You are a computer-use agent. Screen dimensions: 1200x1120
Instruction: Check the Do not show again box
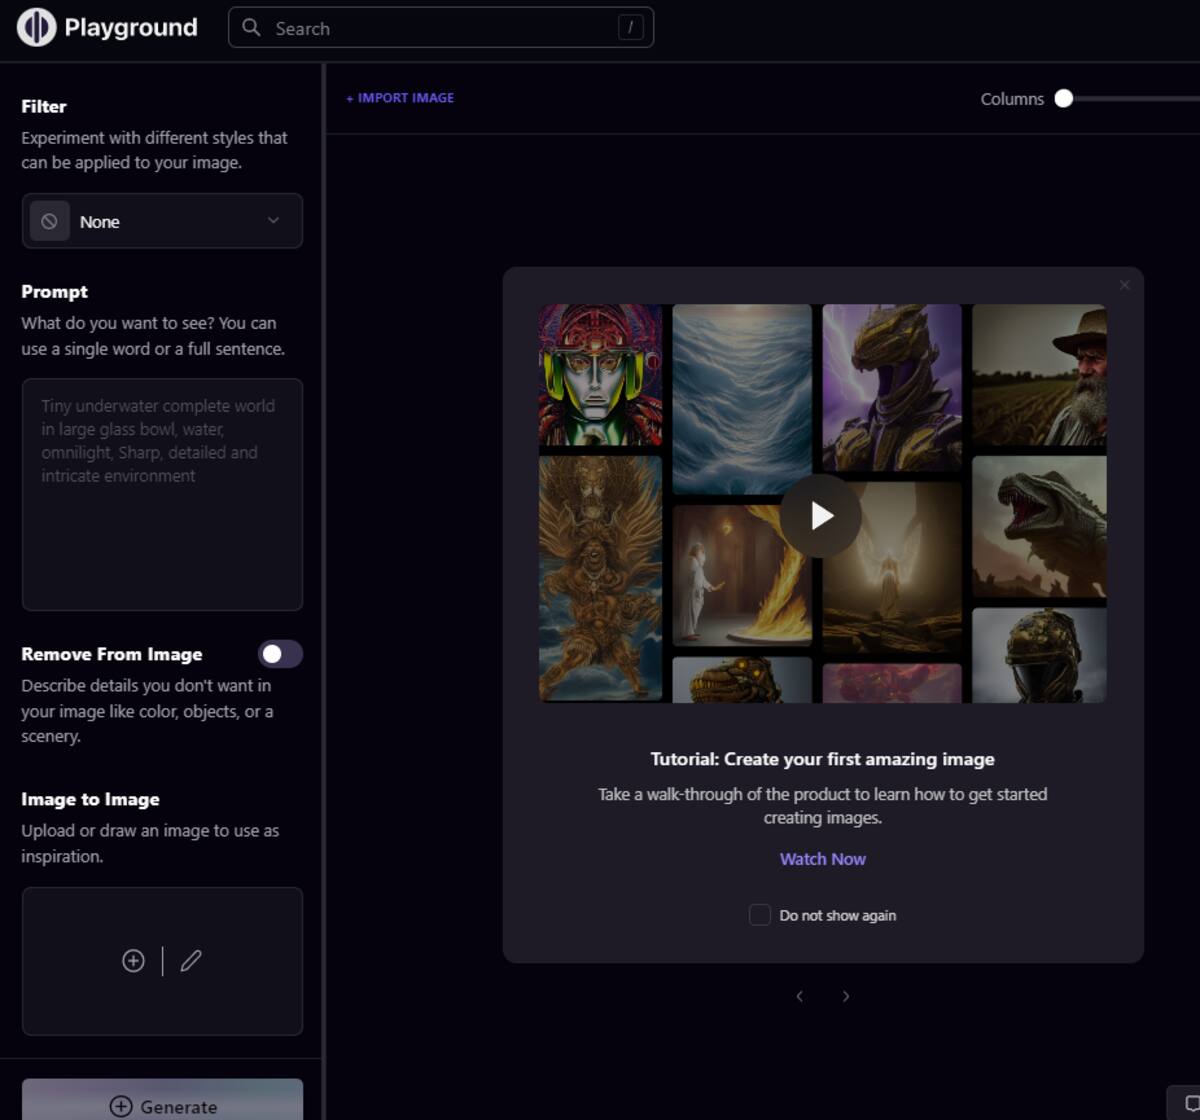[760, 915]
